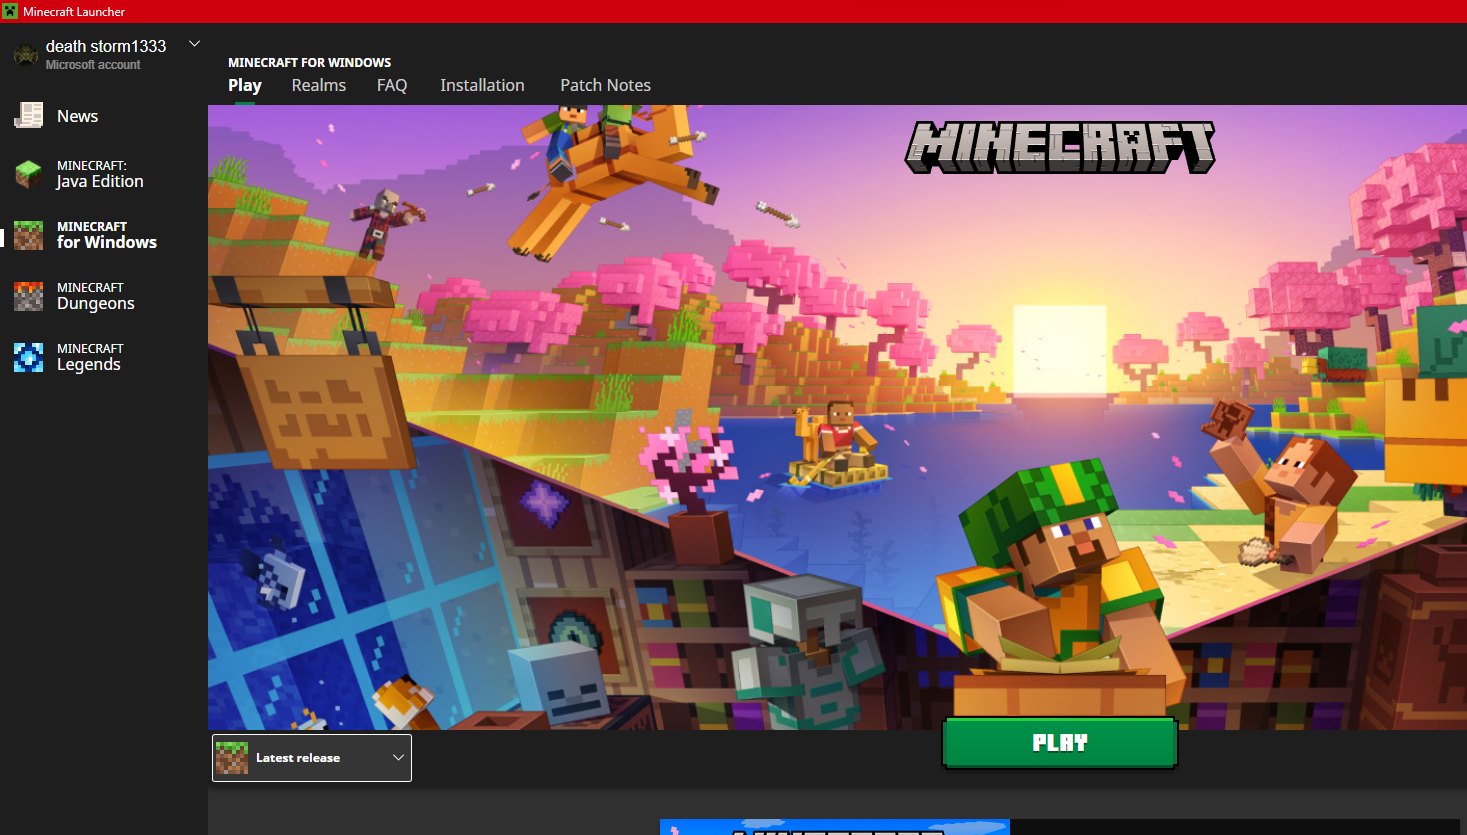The image size is (1467, 835).
Task: Open the Realms tab
Action: coord(319,86)
